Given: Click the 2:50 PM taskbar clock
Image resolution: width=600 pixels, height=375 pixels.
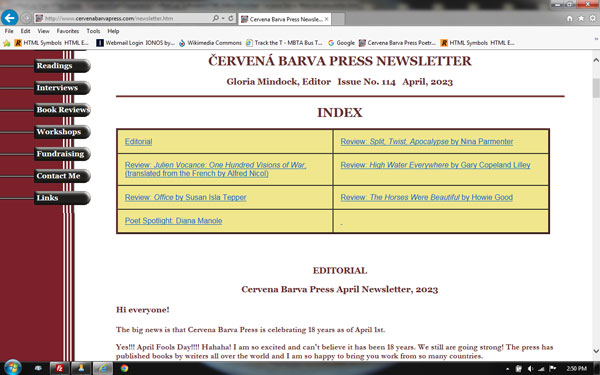Looking at the screenshot, I should 576,369.
